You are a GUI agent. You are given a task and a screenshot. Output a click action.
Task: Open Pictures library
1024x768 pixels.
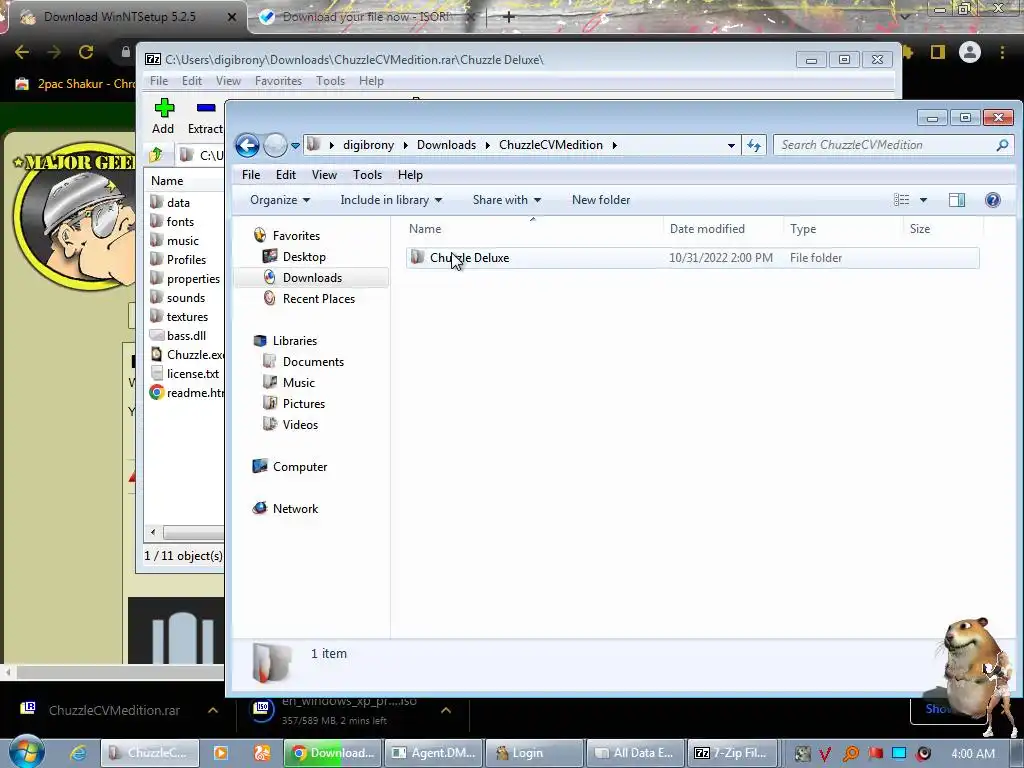[304, 404]
